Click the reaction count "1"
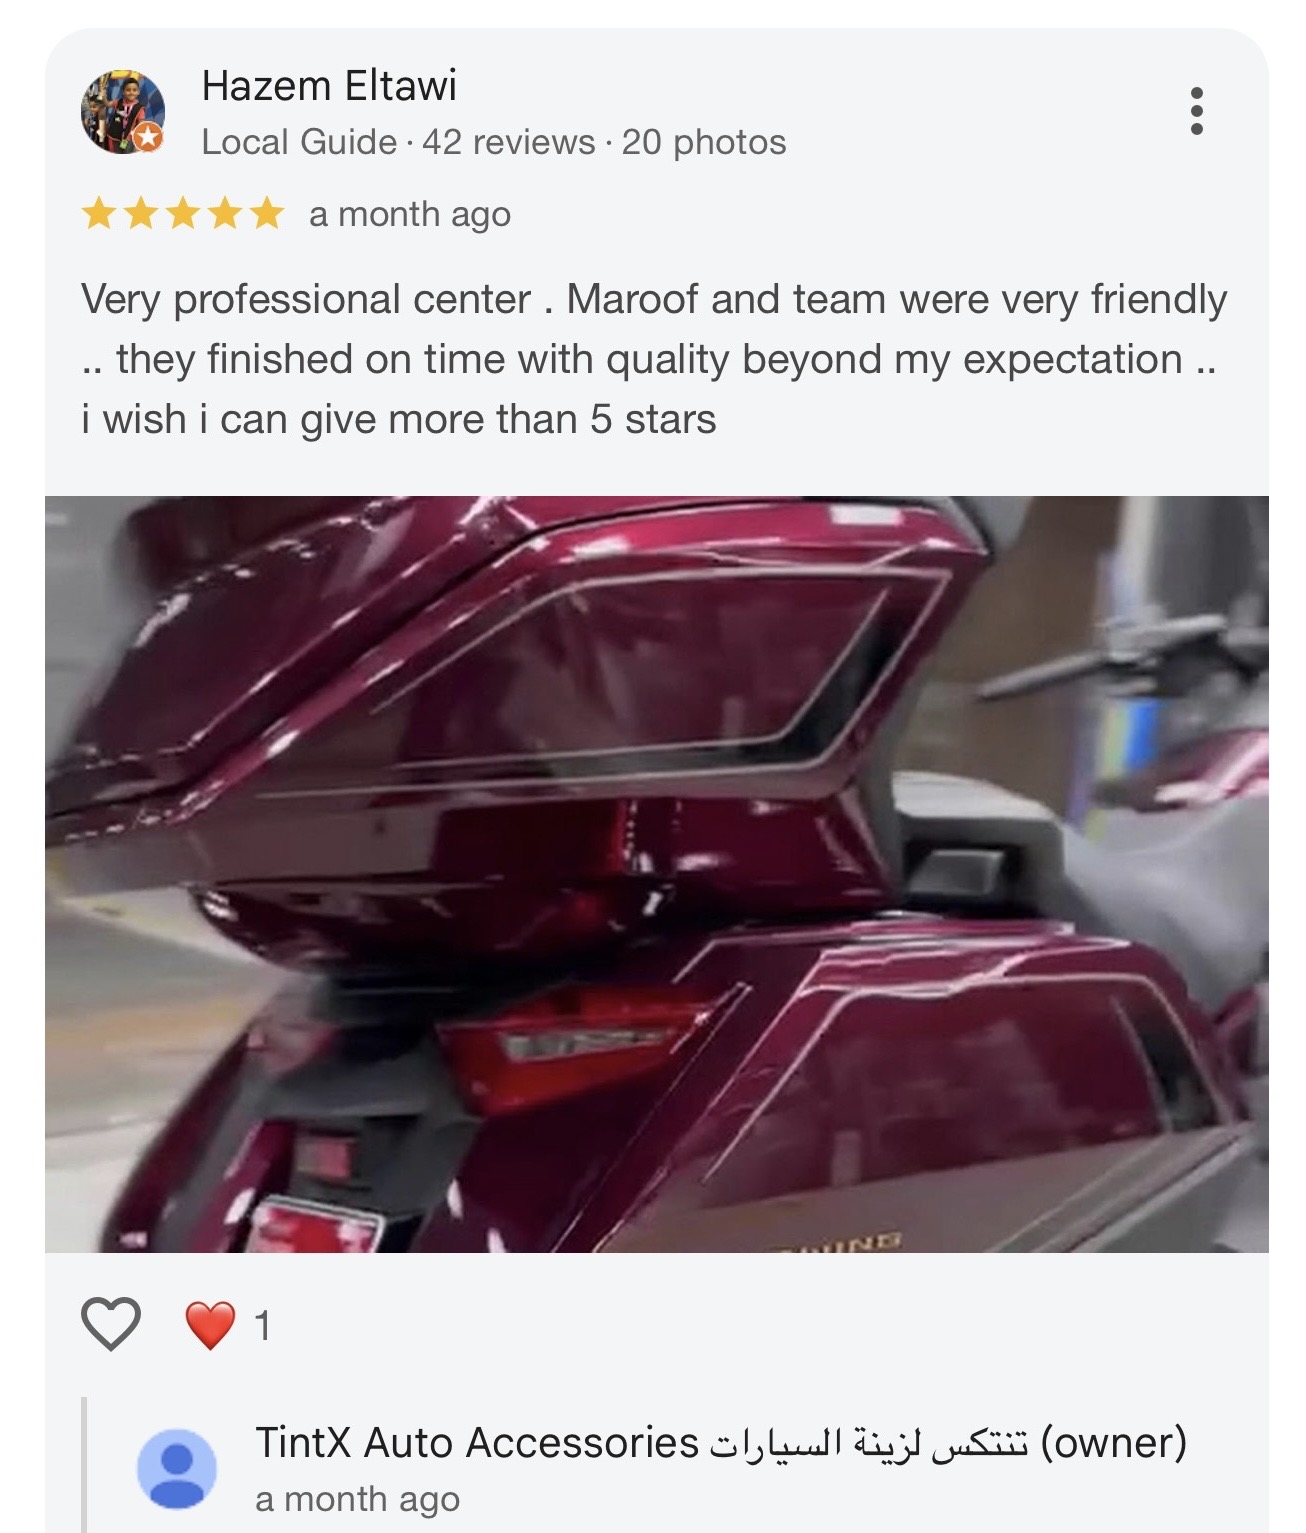This screenshot has width=1306, height=1533. tap(263, 1326)
